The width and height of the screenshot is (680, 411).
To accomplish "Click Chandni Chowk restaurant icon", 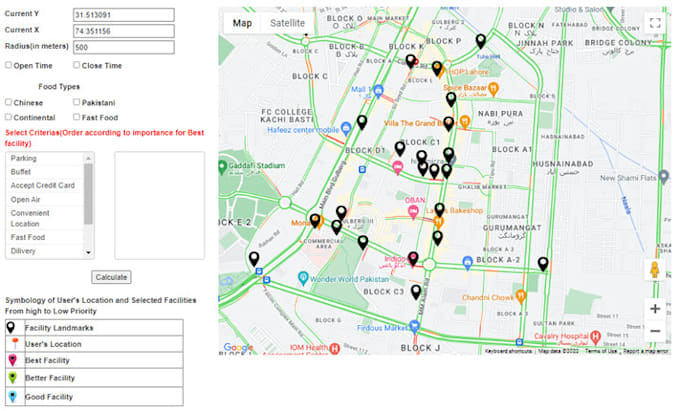I will [x=521, y=296].
